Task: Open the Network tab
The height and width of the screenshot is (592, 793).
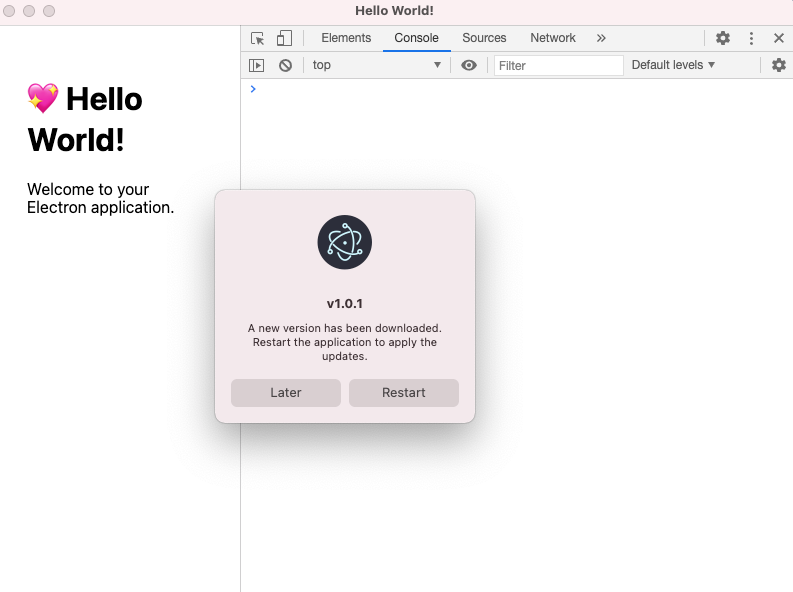Action: (553, 38)
